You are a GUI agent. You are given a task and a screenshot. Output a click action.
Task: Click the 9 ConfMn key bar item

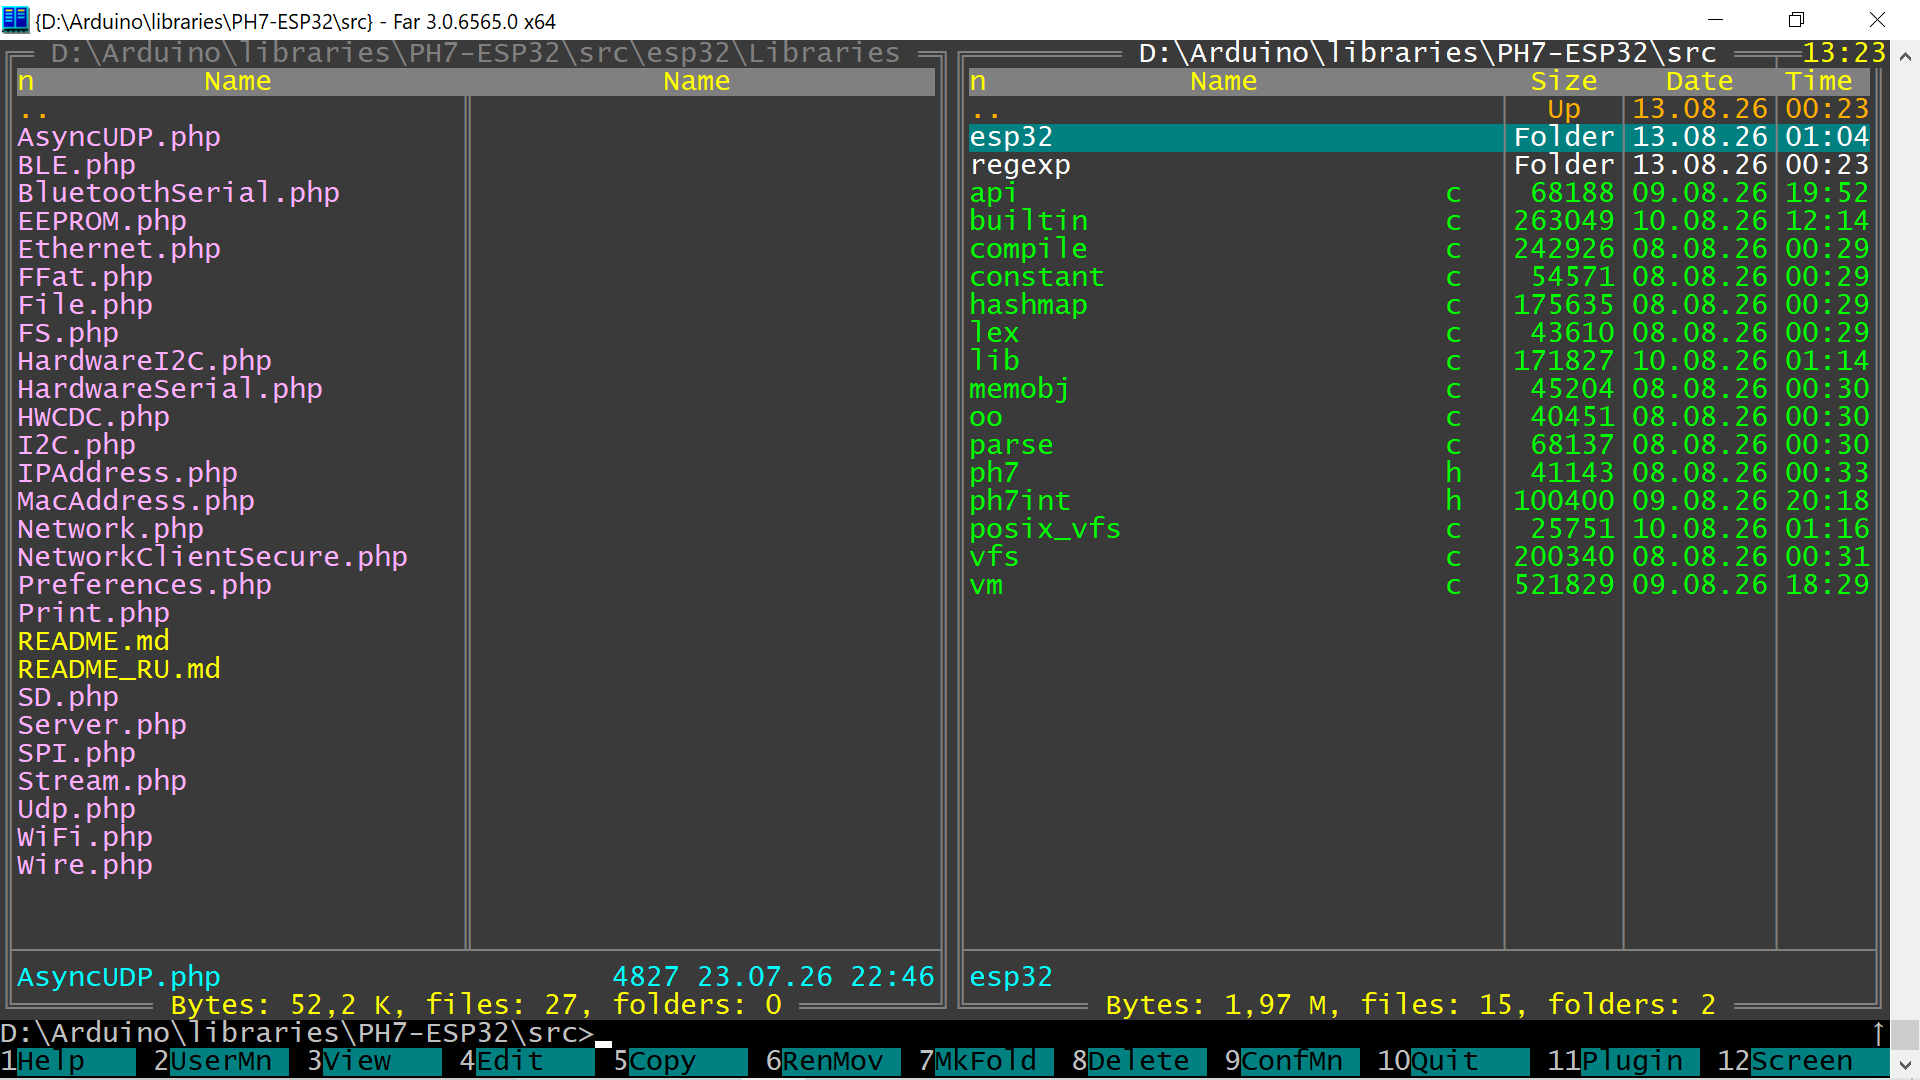tap(1292, 1061)
